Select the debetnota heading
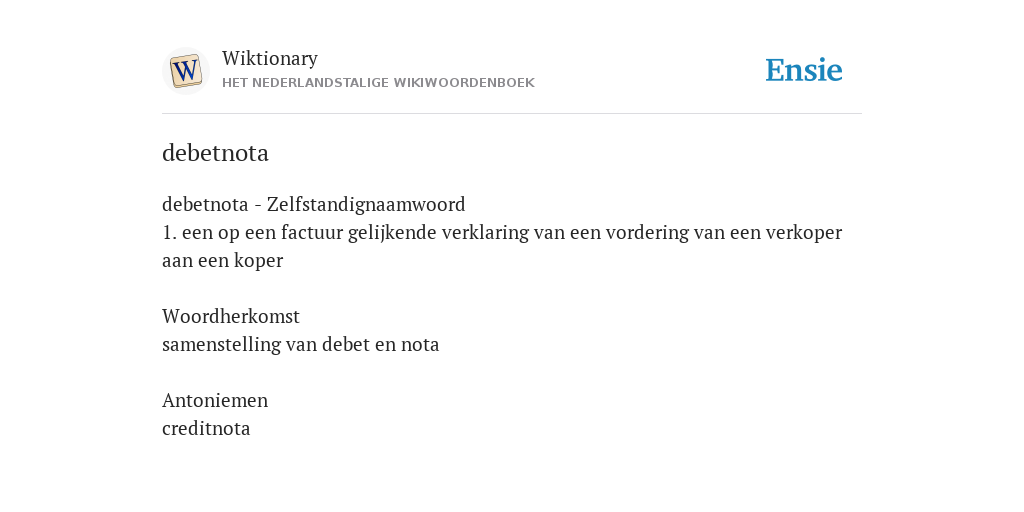Image resolution: width=1024 pixels, height=512 pixels. point(216,153)
